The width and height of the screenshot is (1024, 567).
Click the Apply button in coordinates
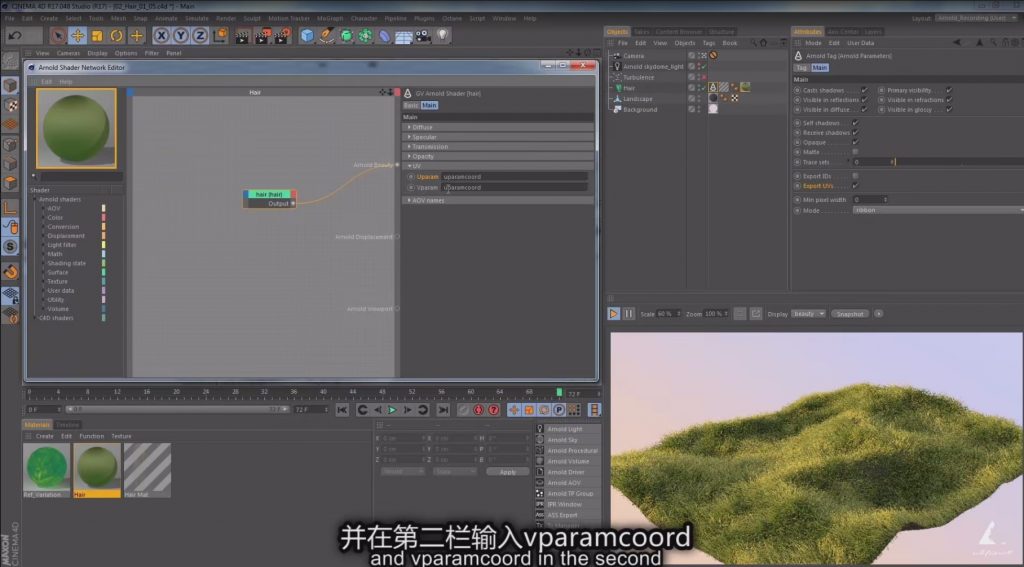(507, 472)
